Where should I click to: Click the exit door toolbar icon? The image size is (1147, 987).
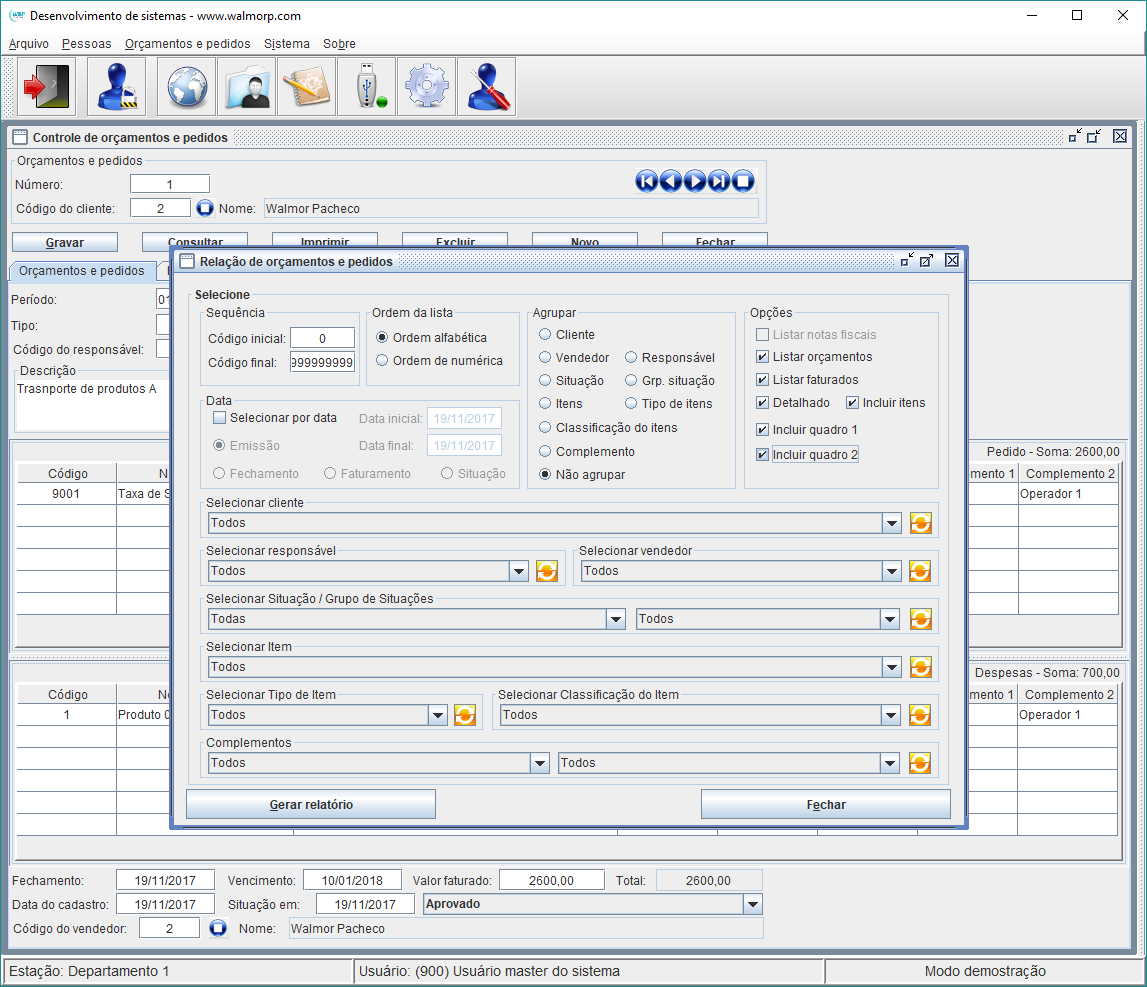pyautogui.click(x=47, y=87)
